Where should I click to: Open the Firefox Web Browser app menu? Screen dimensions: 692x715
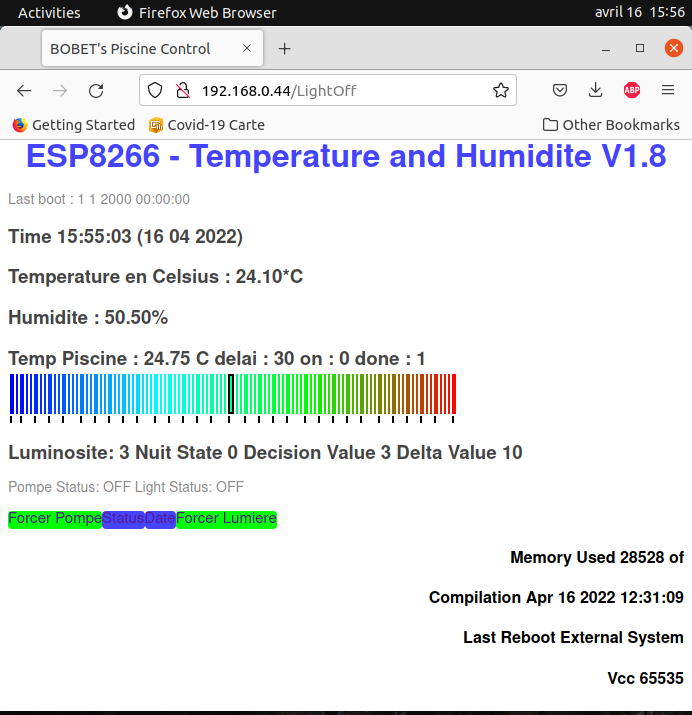tap(197, 13)
